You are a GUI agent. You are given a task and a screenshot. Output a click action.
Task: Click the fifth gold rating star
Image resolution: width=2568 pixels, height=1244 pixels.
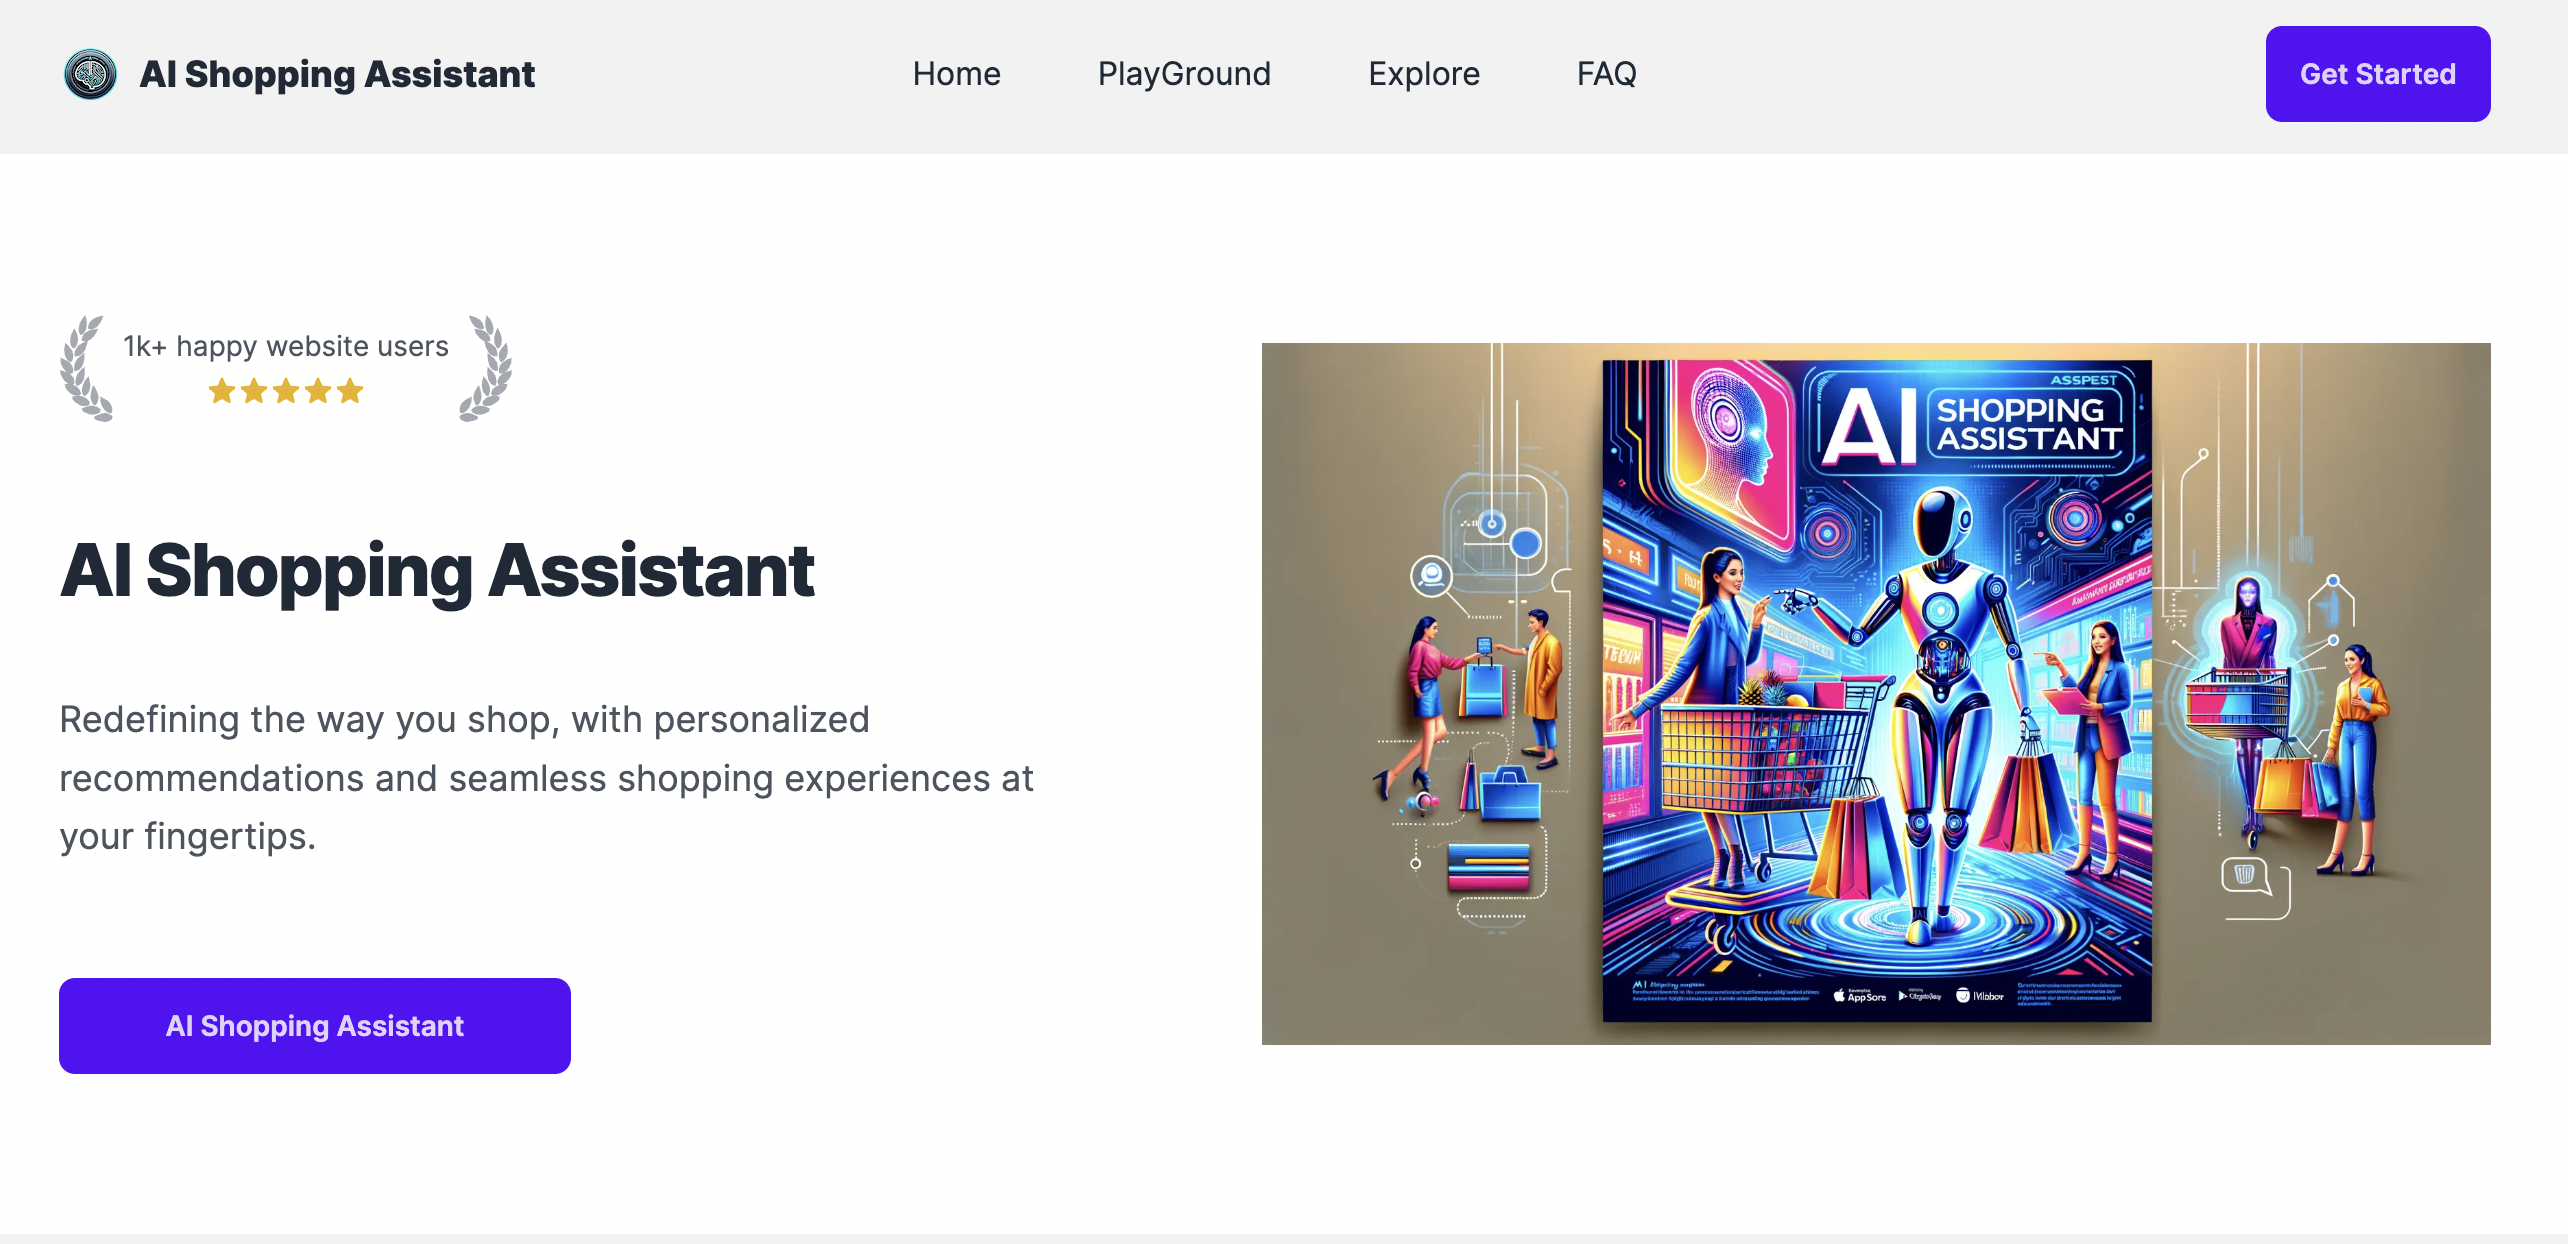tap(350, 391)
